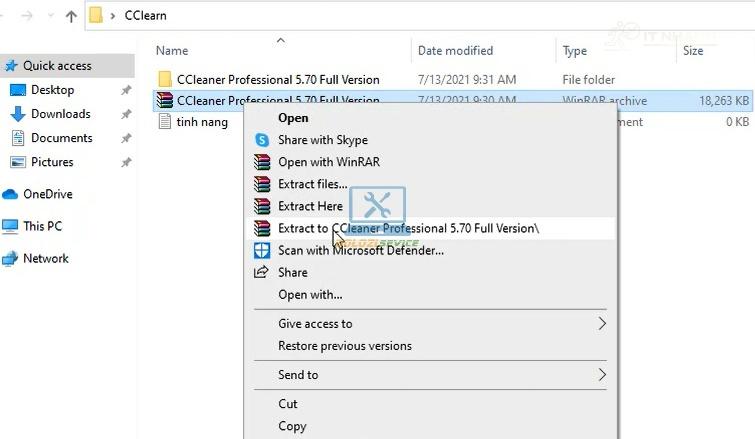Click the breadcrumb chevron before CClearn
This screenshot has width=755, height=439.
pos(112,16)
